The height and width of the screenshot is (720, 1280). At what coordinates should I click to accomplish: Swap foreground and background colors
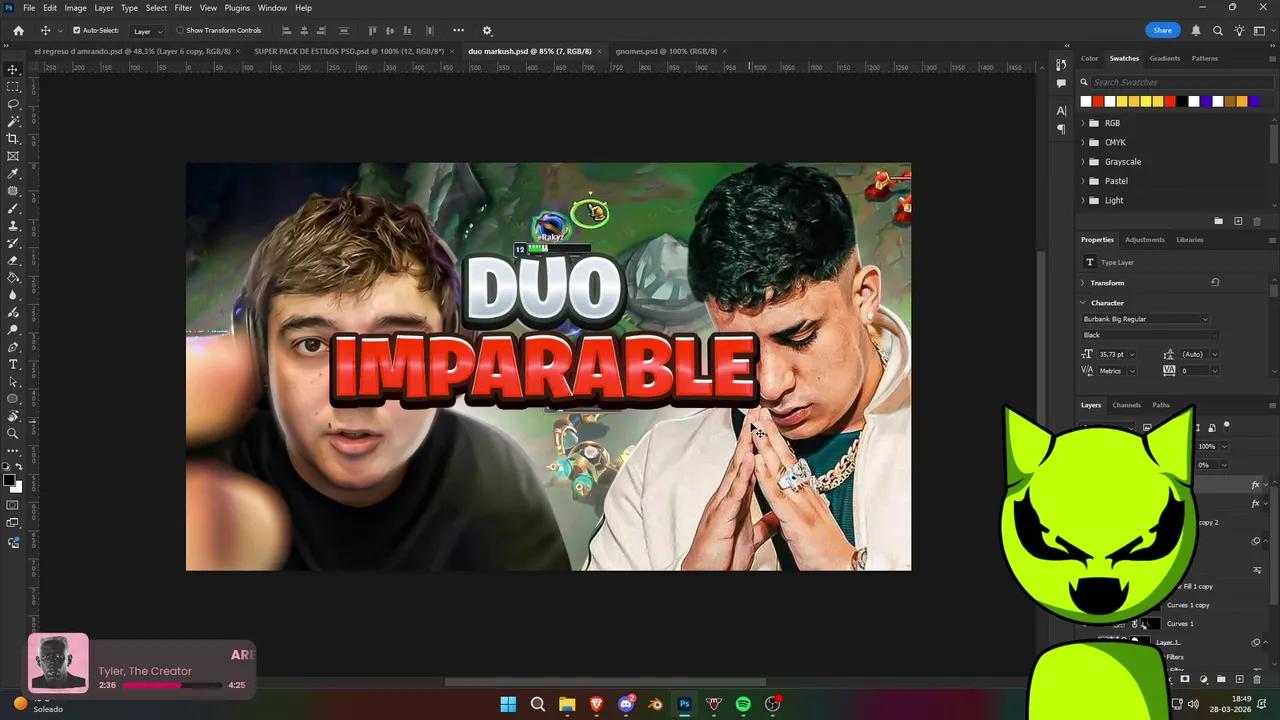pyautogui.click(x=19, y=467)
